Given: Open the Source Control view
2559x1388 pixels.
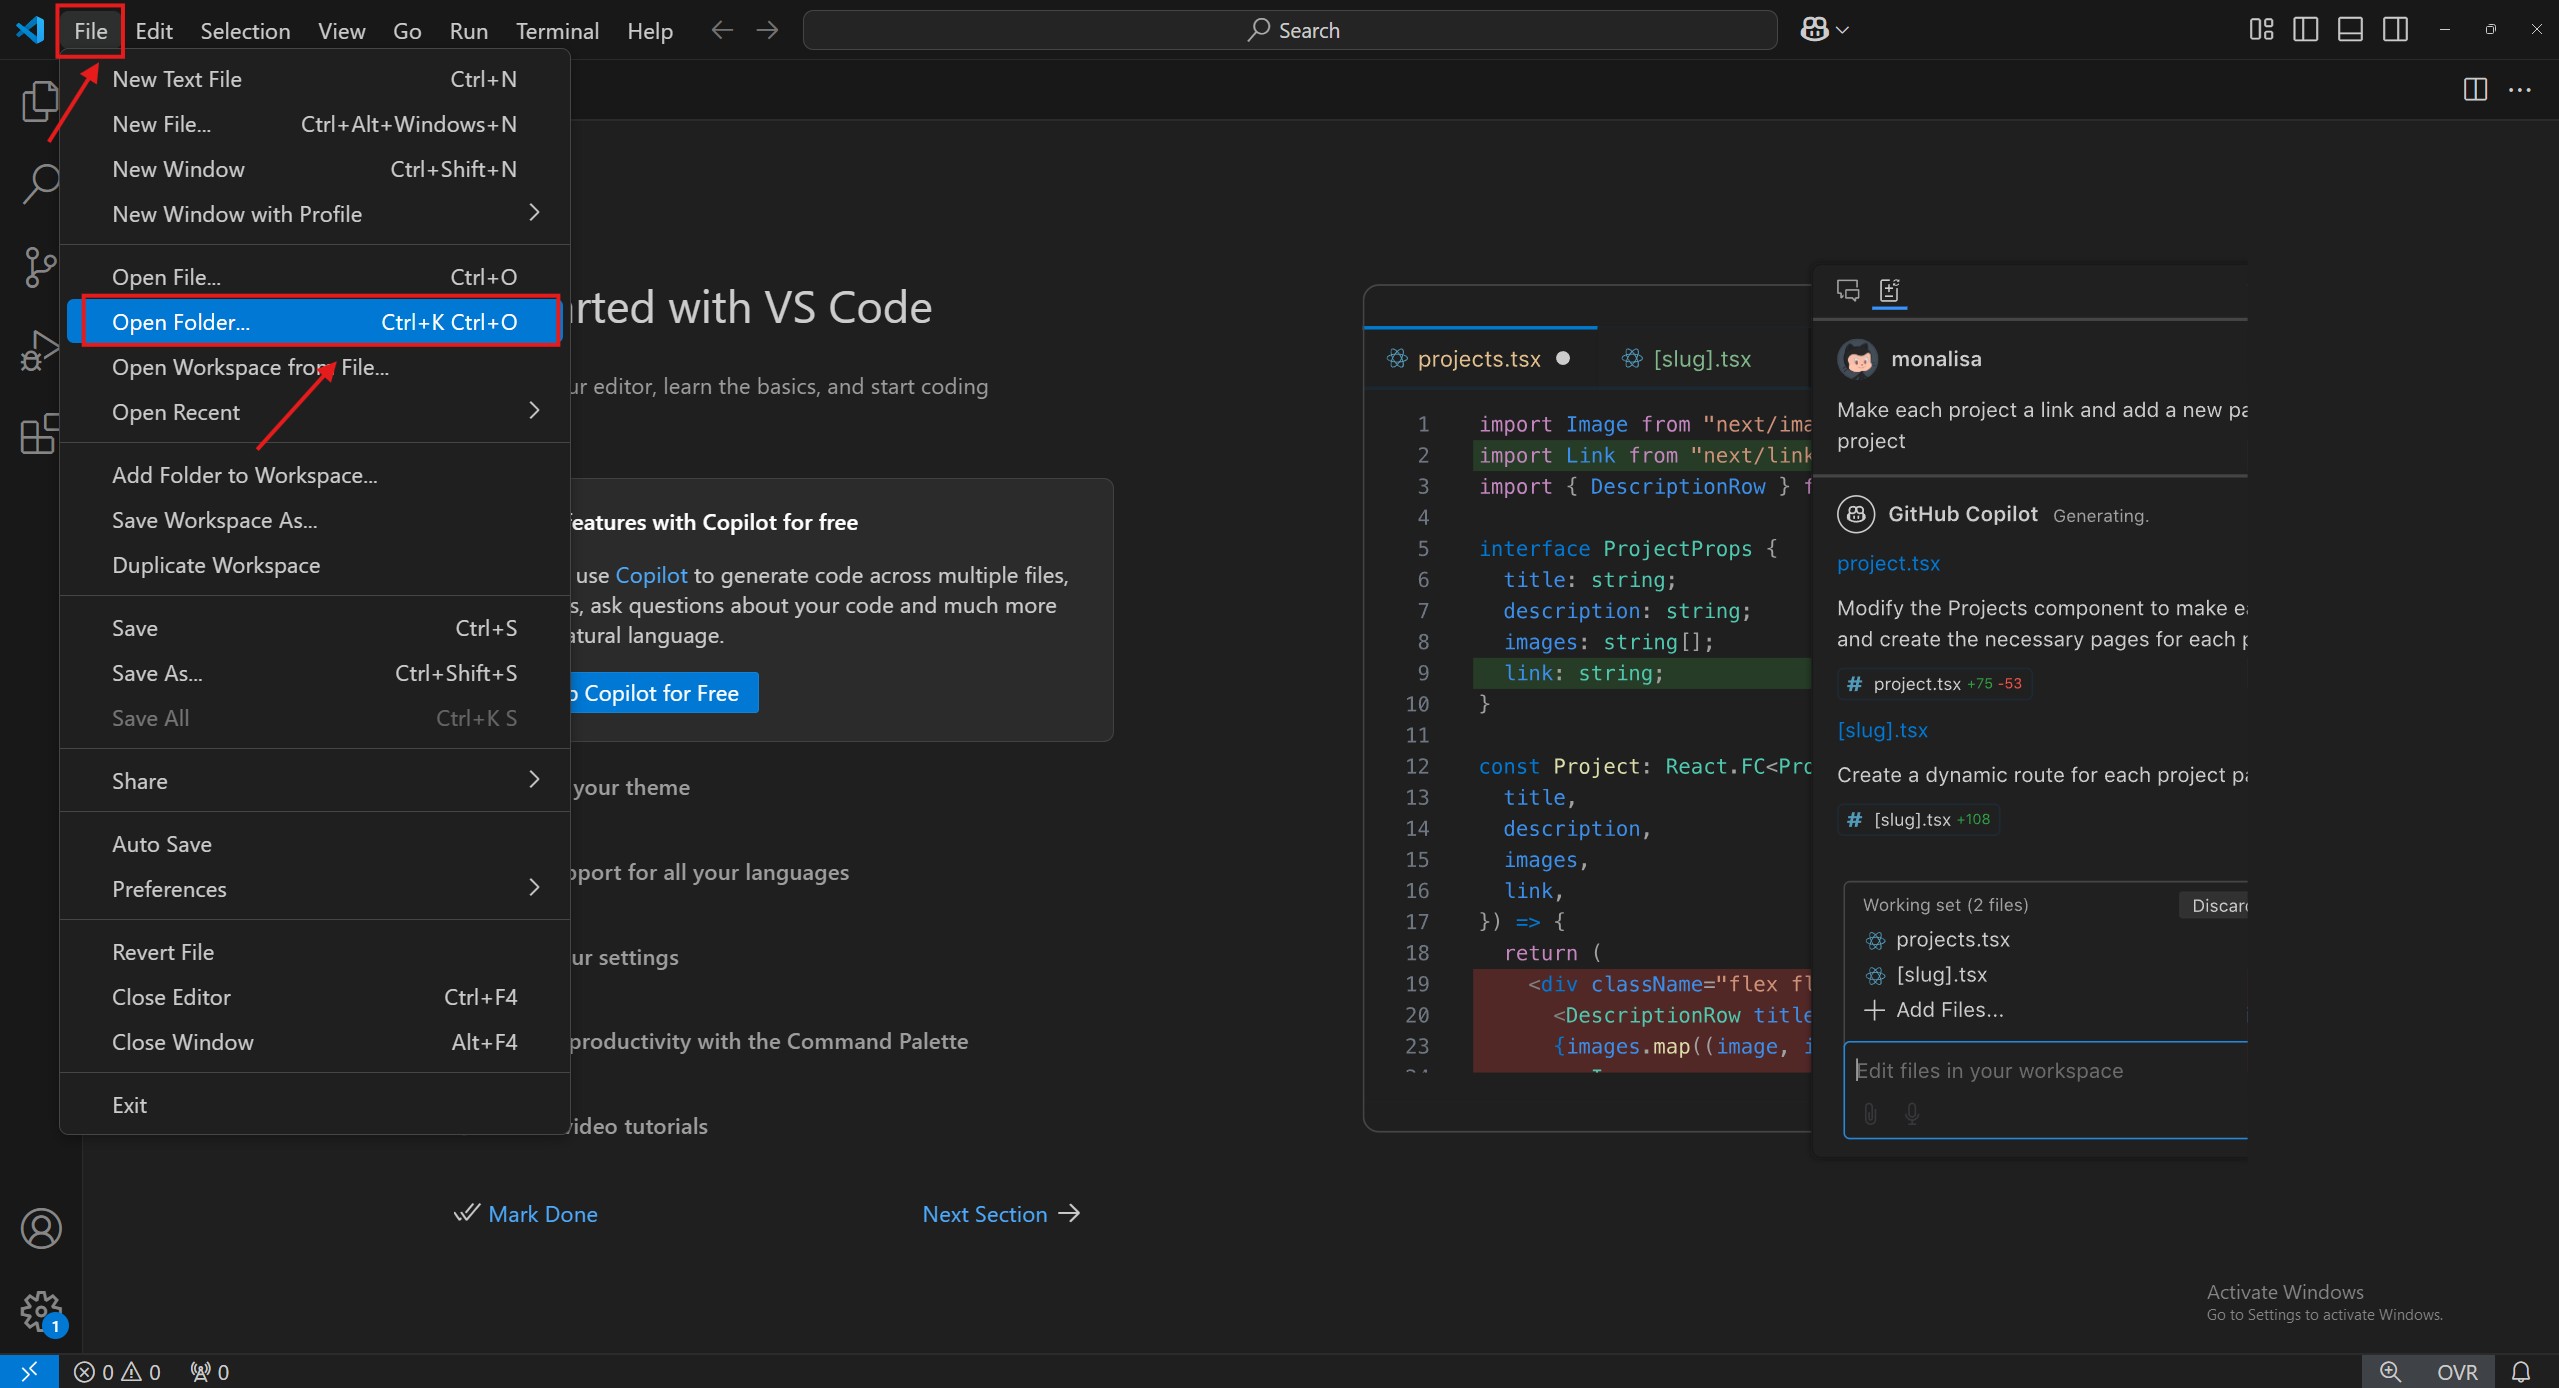Looking at the screenshot, I should (40, 267).
